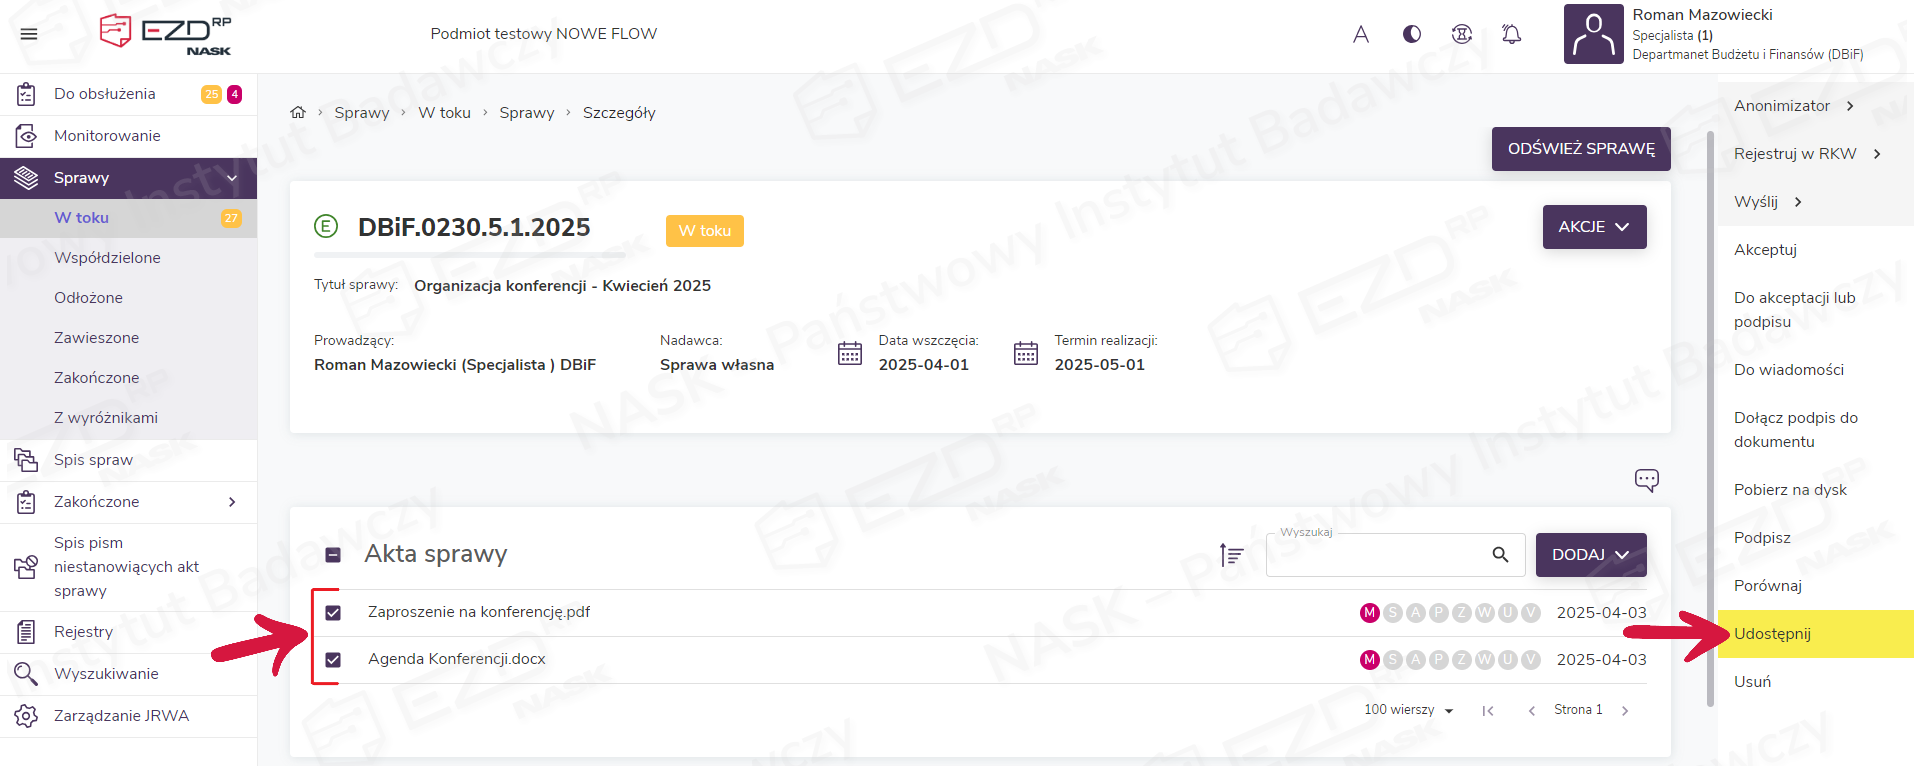The image size is (1914, 766).
Task: Open the W toku breadcrumb link
Action: (444, 113)
